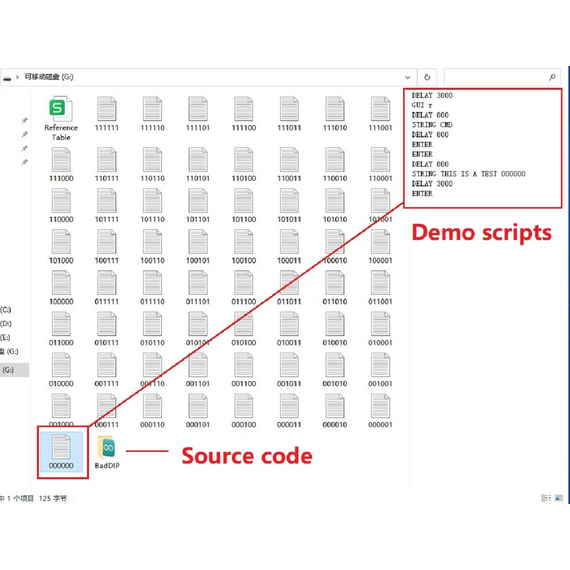This screenshot has width=570, height=570.
Task: Expand the breadcrumb chevron before G: path
Action: click(x=17, y=77)
